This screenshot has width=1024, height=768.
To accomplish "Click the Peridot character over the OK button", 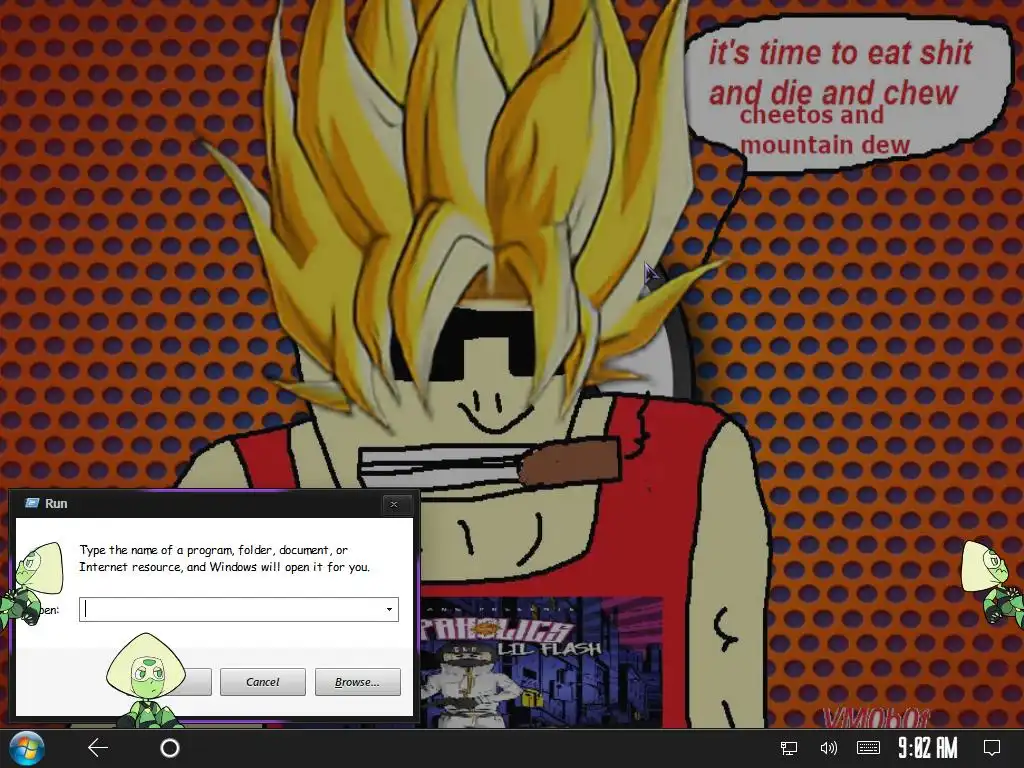I will coord(146,680).
